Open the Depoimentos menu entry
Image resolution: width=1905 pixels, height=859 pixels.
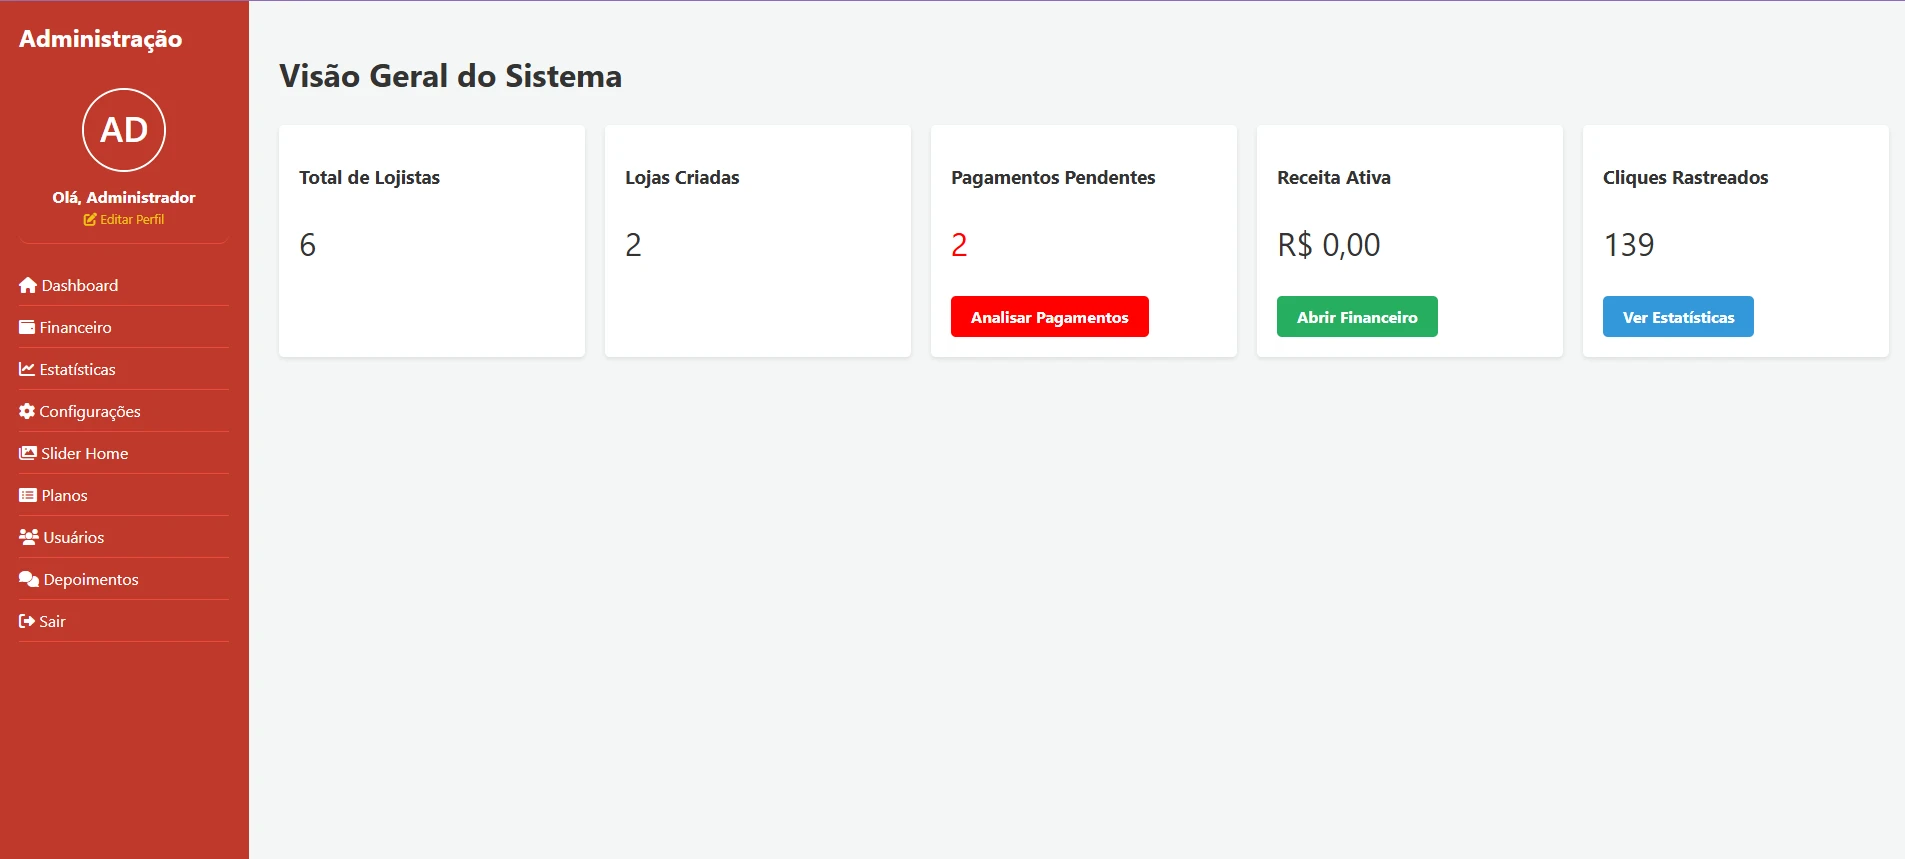click(x=124, y=579)
